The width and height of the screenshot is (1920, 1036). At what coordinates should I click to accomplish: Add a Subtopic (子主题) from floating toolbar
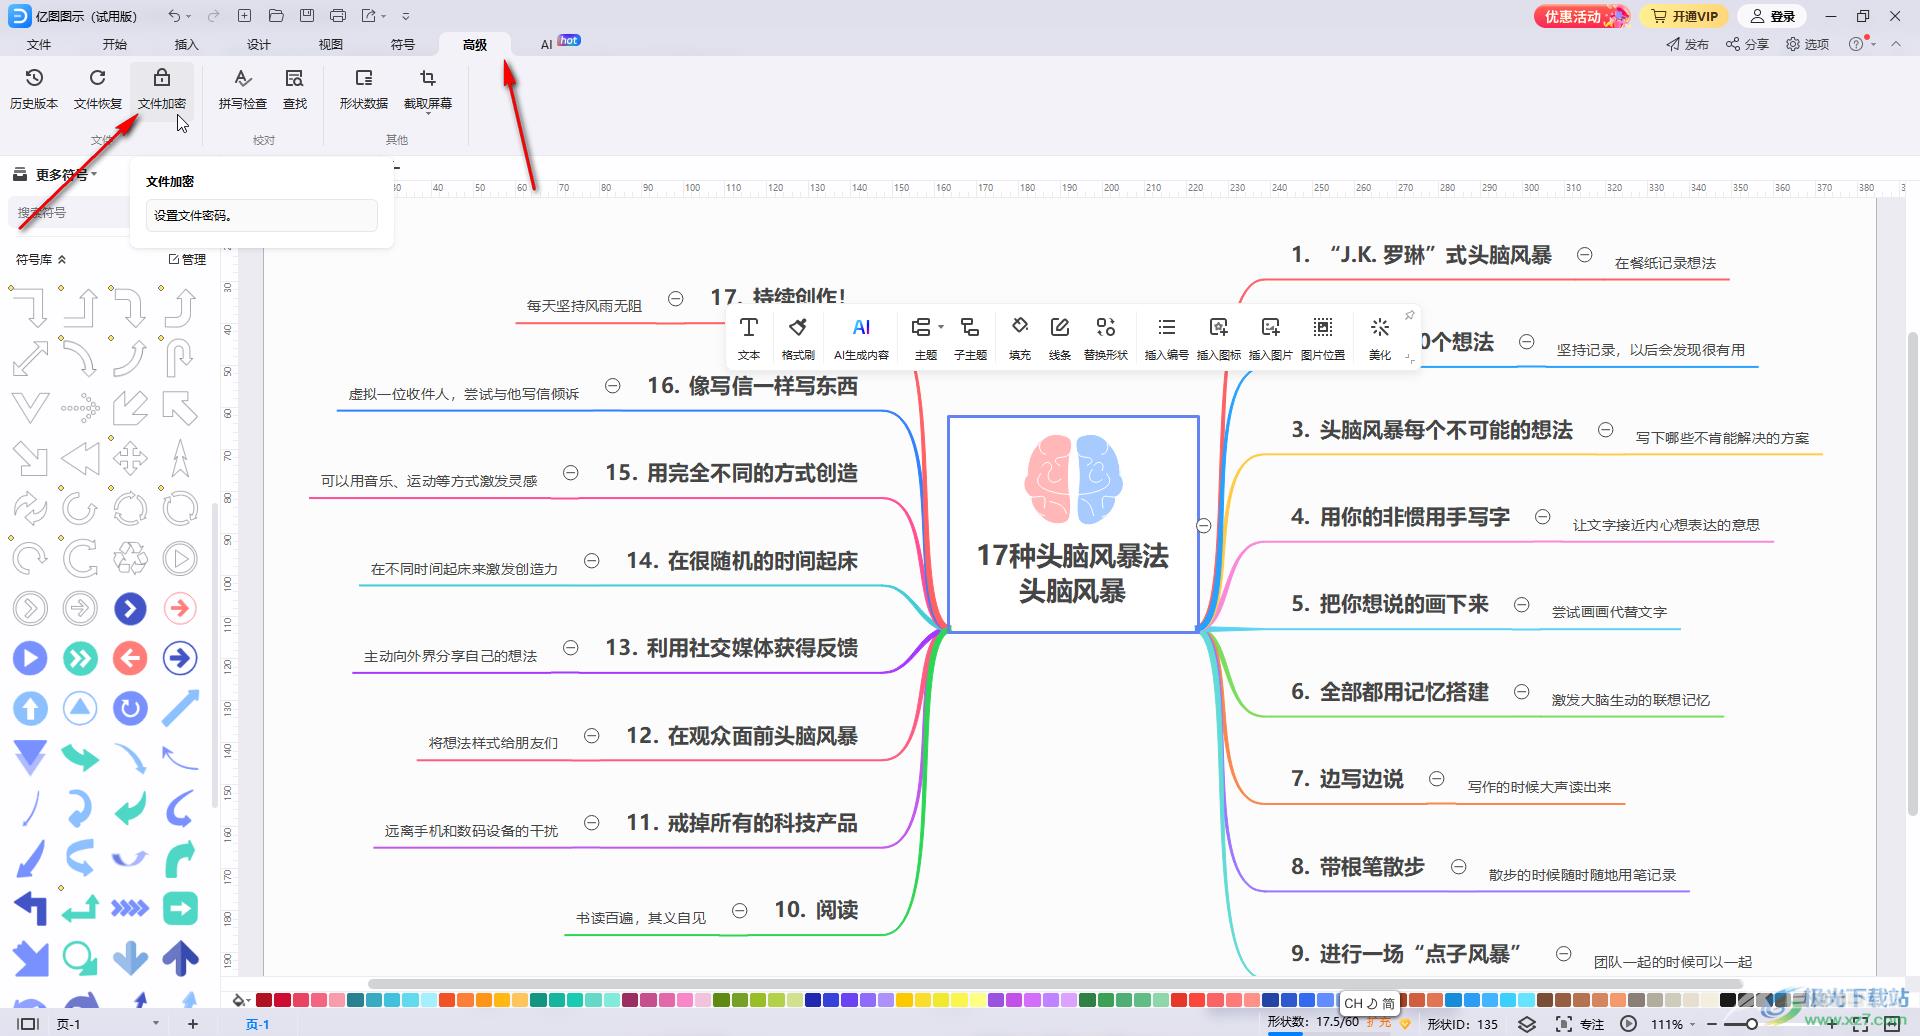coord(970,338)
